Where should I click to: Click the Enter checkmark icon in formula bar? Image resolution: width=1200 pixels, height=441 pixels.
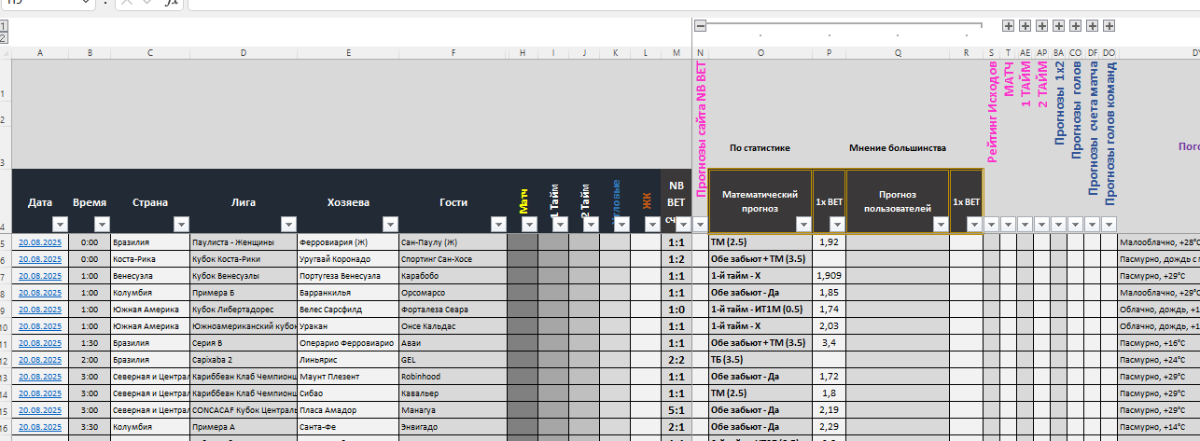[148, 4]
